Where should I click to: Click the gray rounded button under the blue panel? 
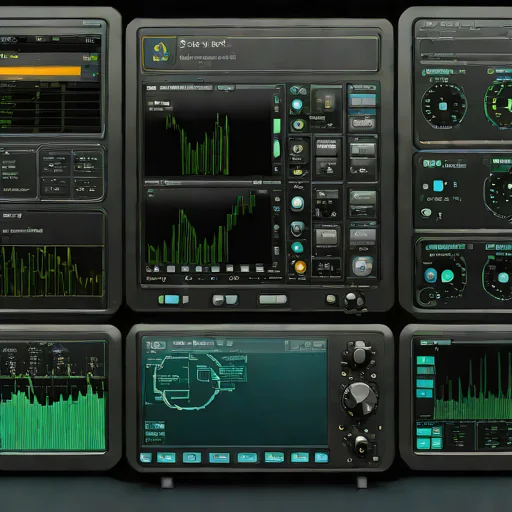point(362,123)
